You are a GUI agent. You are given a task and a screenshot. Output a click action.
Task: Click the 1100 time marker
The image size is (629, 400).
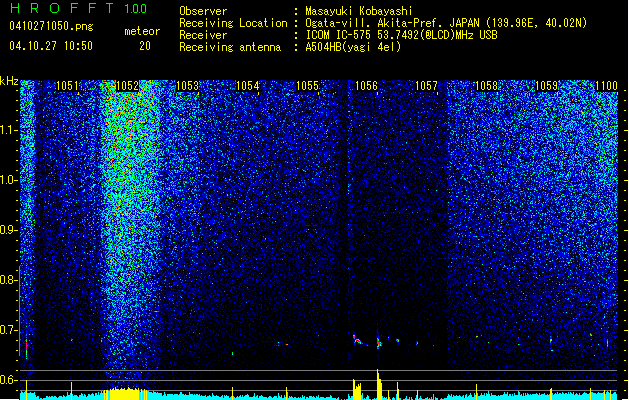click(x=606, y=86)
